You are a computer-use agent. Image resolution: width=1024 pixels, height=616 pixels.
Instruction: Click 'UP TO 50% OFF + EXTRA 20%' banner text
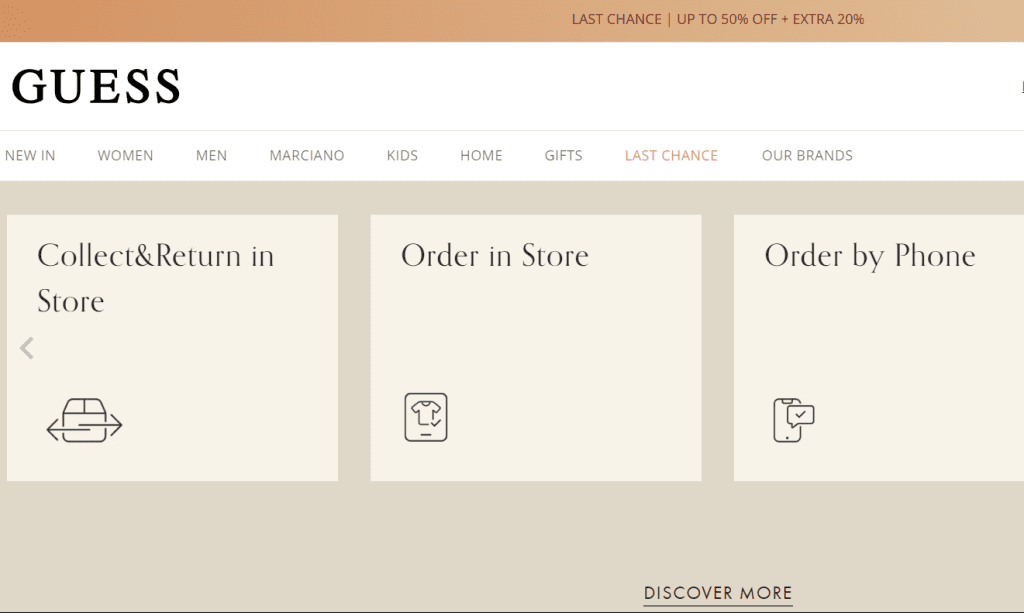pos(770,19)
